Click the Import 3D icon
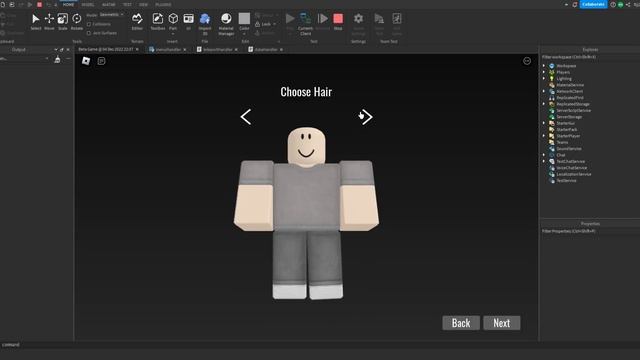The height and width of the screenshot is (360, 640). coord(205,19)
